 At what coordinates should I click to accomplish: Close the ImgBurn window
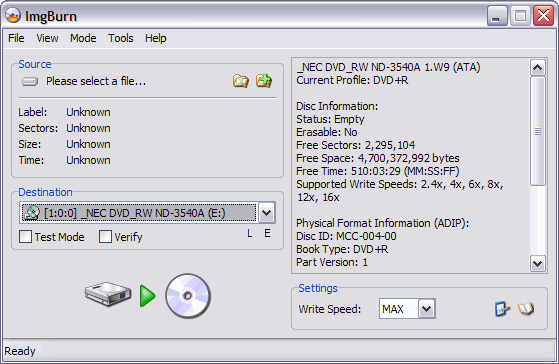[543, 16]
